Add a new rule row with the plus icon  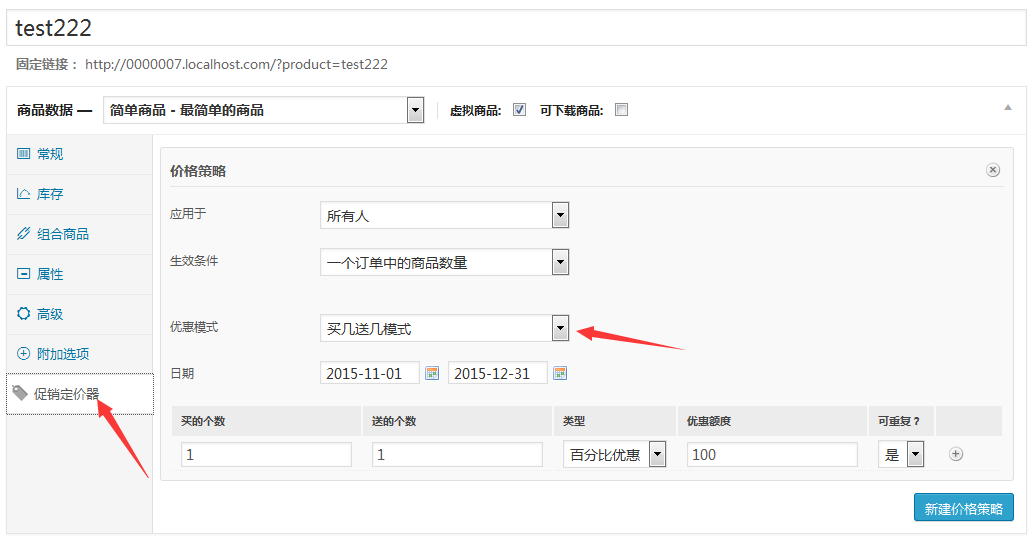pyautogui.click(x=956, y=454)
